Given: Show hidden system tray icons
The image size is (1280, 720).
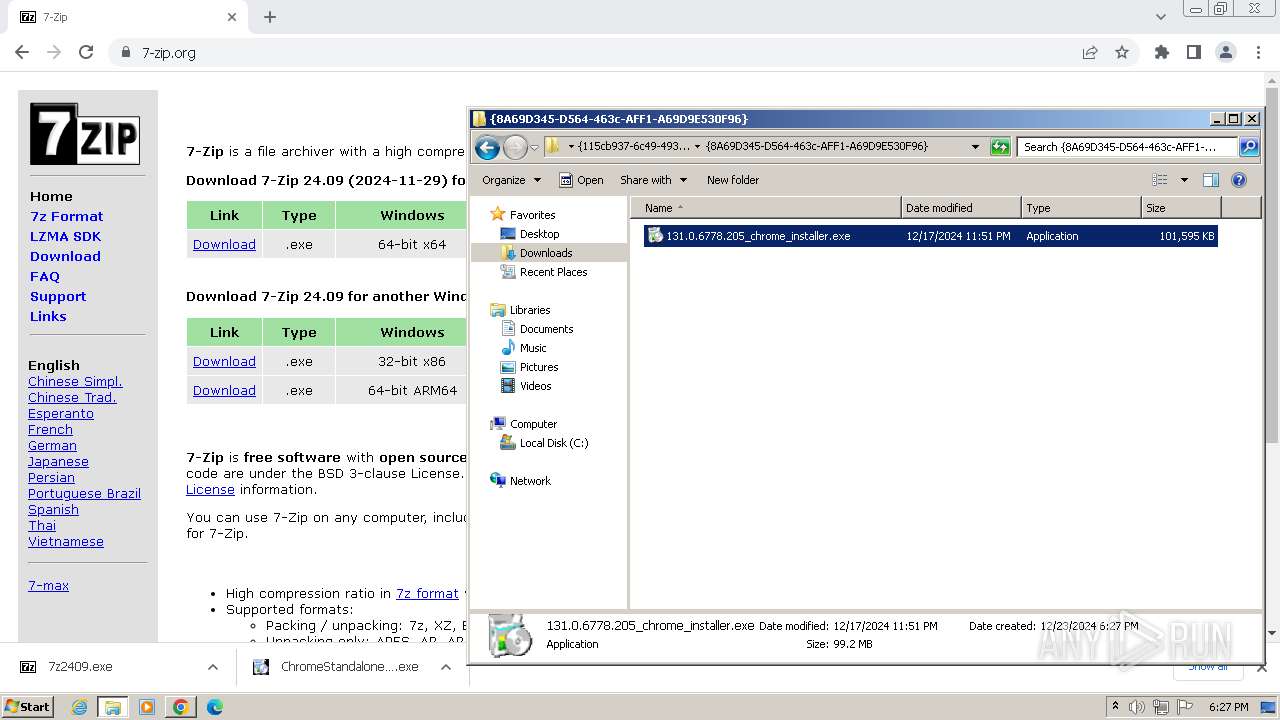Looking at the screenshot, I should (x=1115, y=707).
